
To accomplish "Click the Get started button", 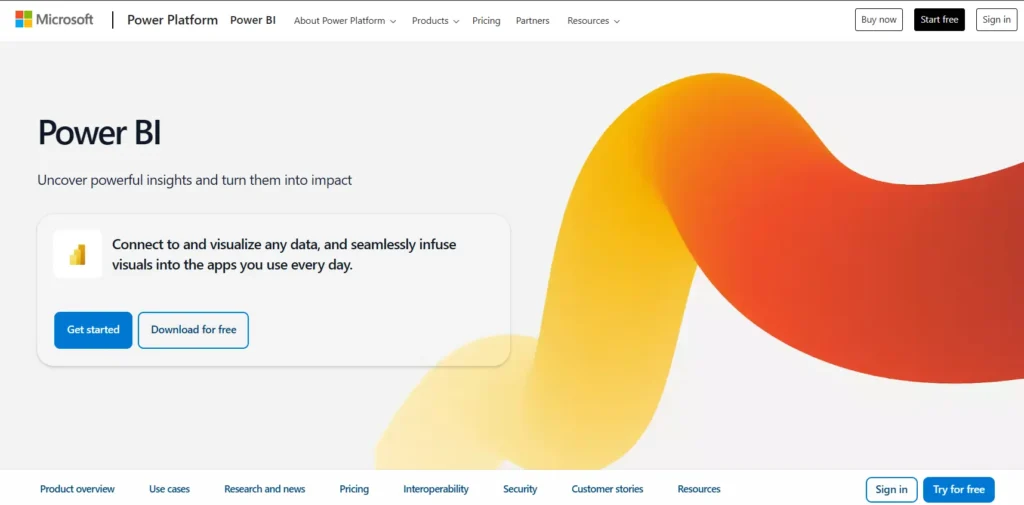I will [x=93, y=330].
